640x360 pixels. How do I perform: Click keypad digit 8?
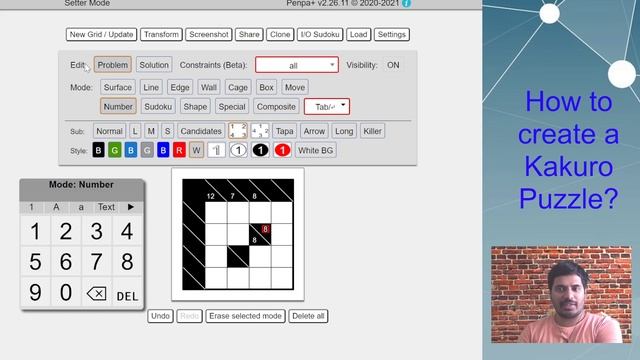[127, 262]
